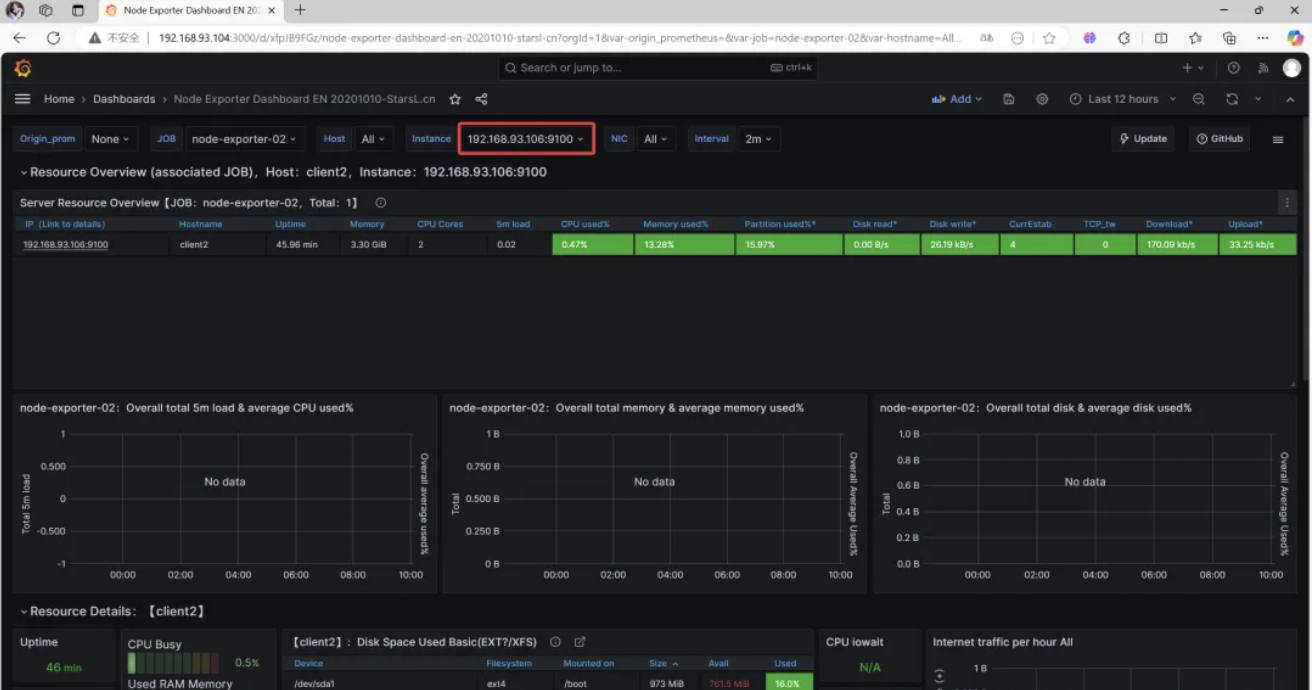1312x690 pixels.
Task: Click the 0.47% CPU used cell
Action: [x=593, y=244]
